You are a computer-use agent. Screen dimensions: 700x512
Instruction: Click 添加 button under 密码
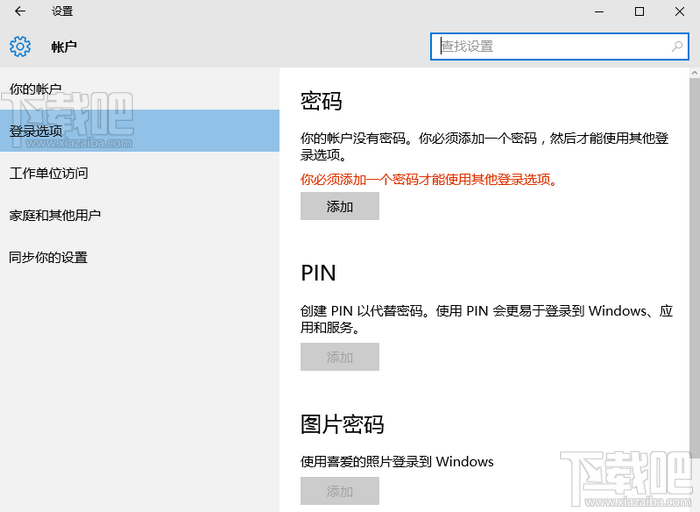click(340, 206)
